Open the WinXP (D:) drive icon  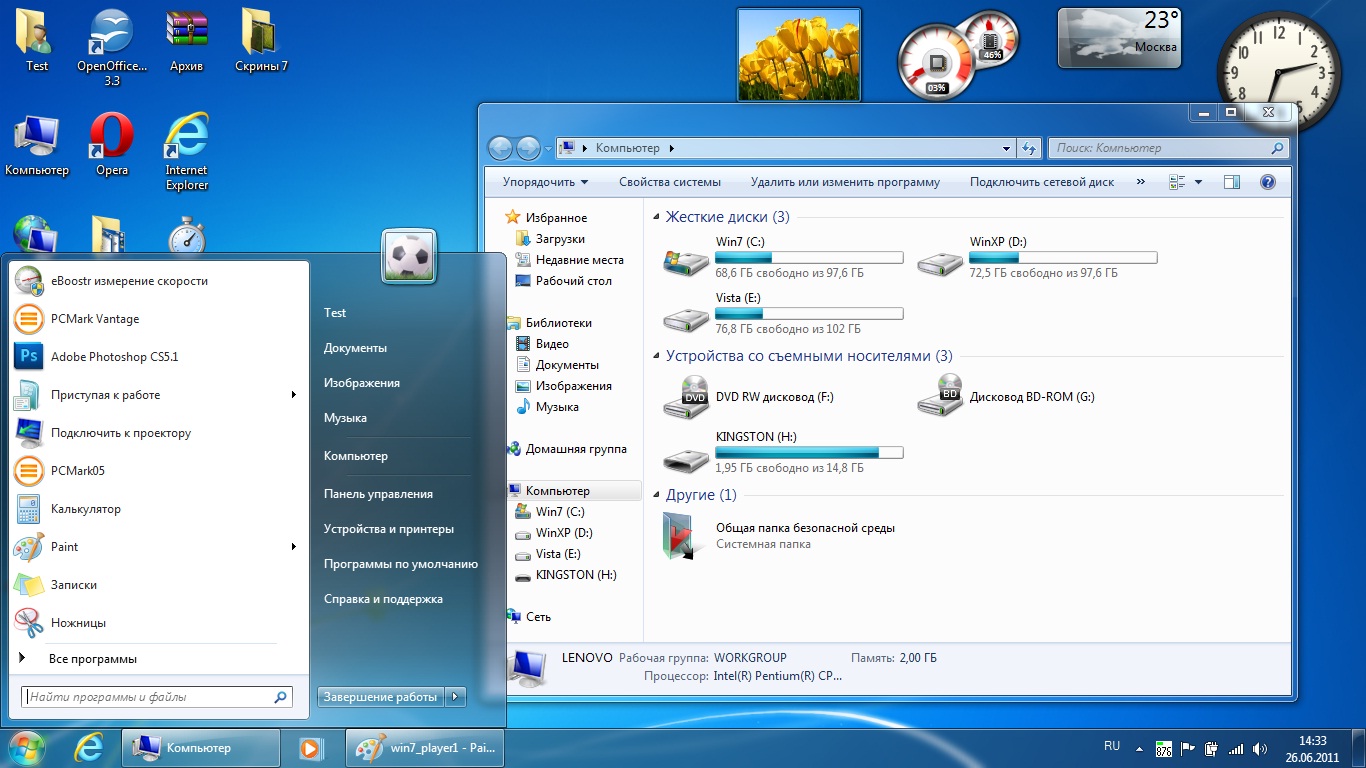point(940,263)
